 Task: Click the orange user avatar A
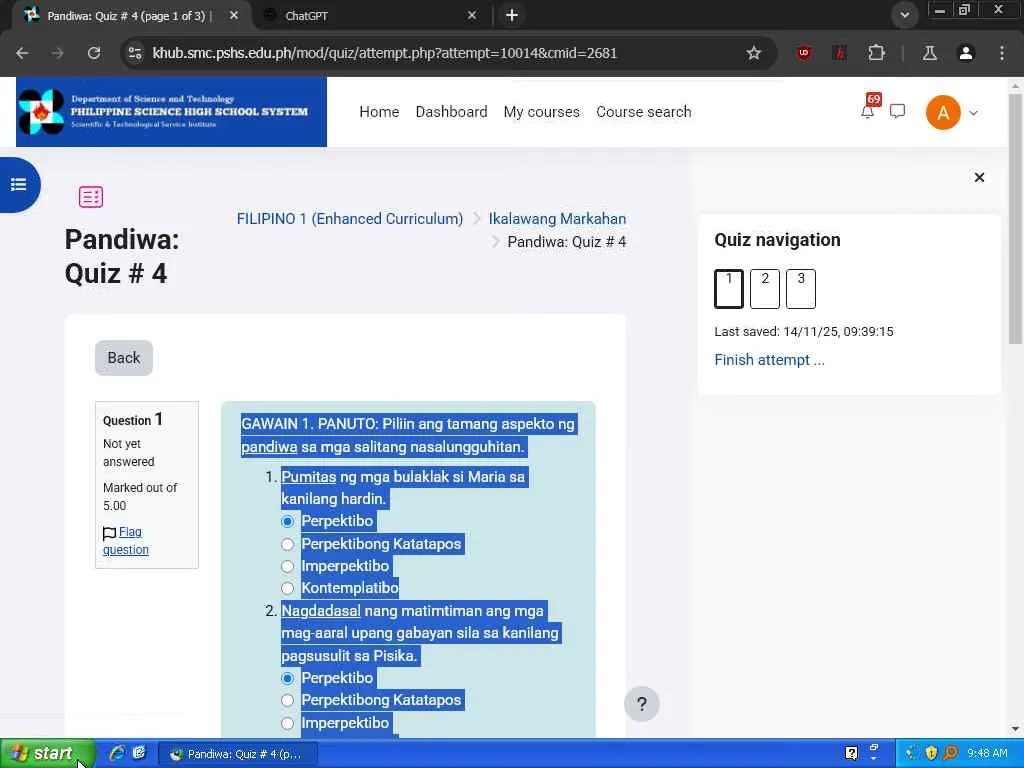pos(943,112)
